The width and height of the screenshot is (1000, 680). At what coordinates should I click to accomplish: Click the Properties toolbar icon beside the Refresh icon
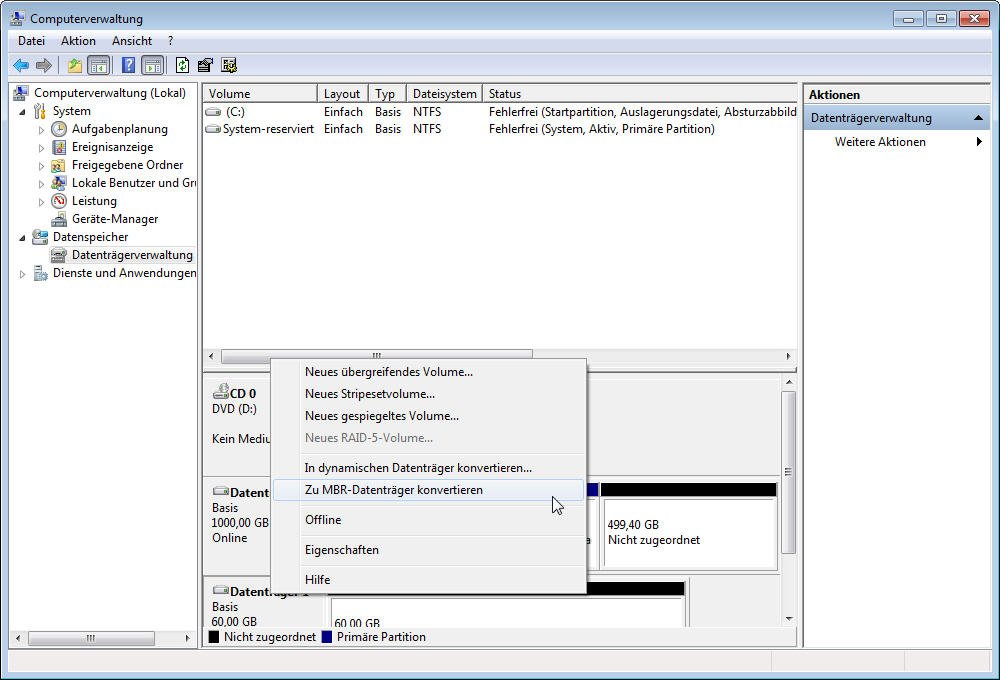(x=205, y=65)
